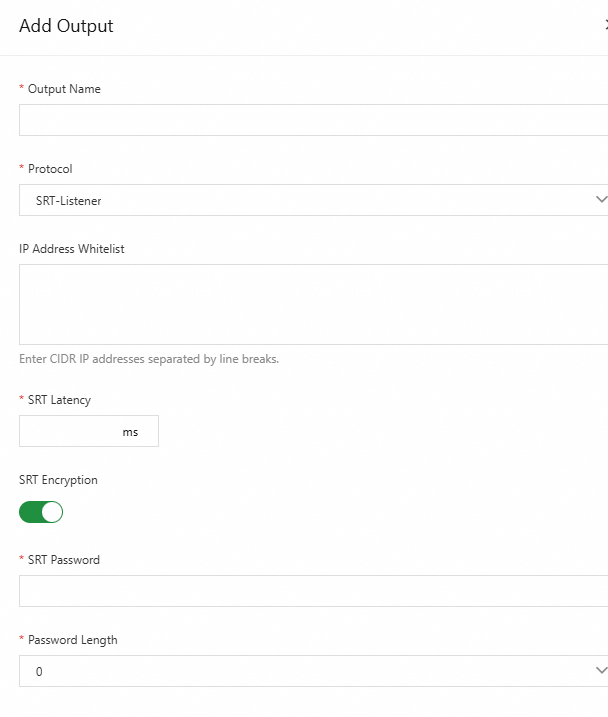Click the SRT Password input field

pyautogui.click(x=312, y=591)
